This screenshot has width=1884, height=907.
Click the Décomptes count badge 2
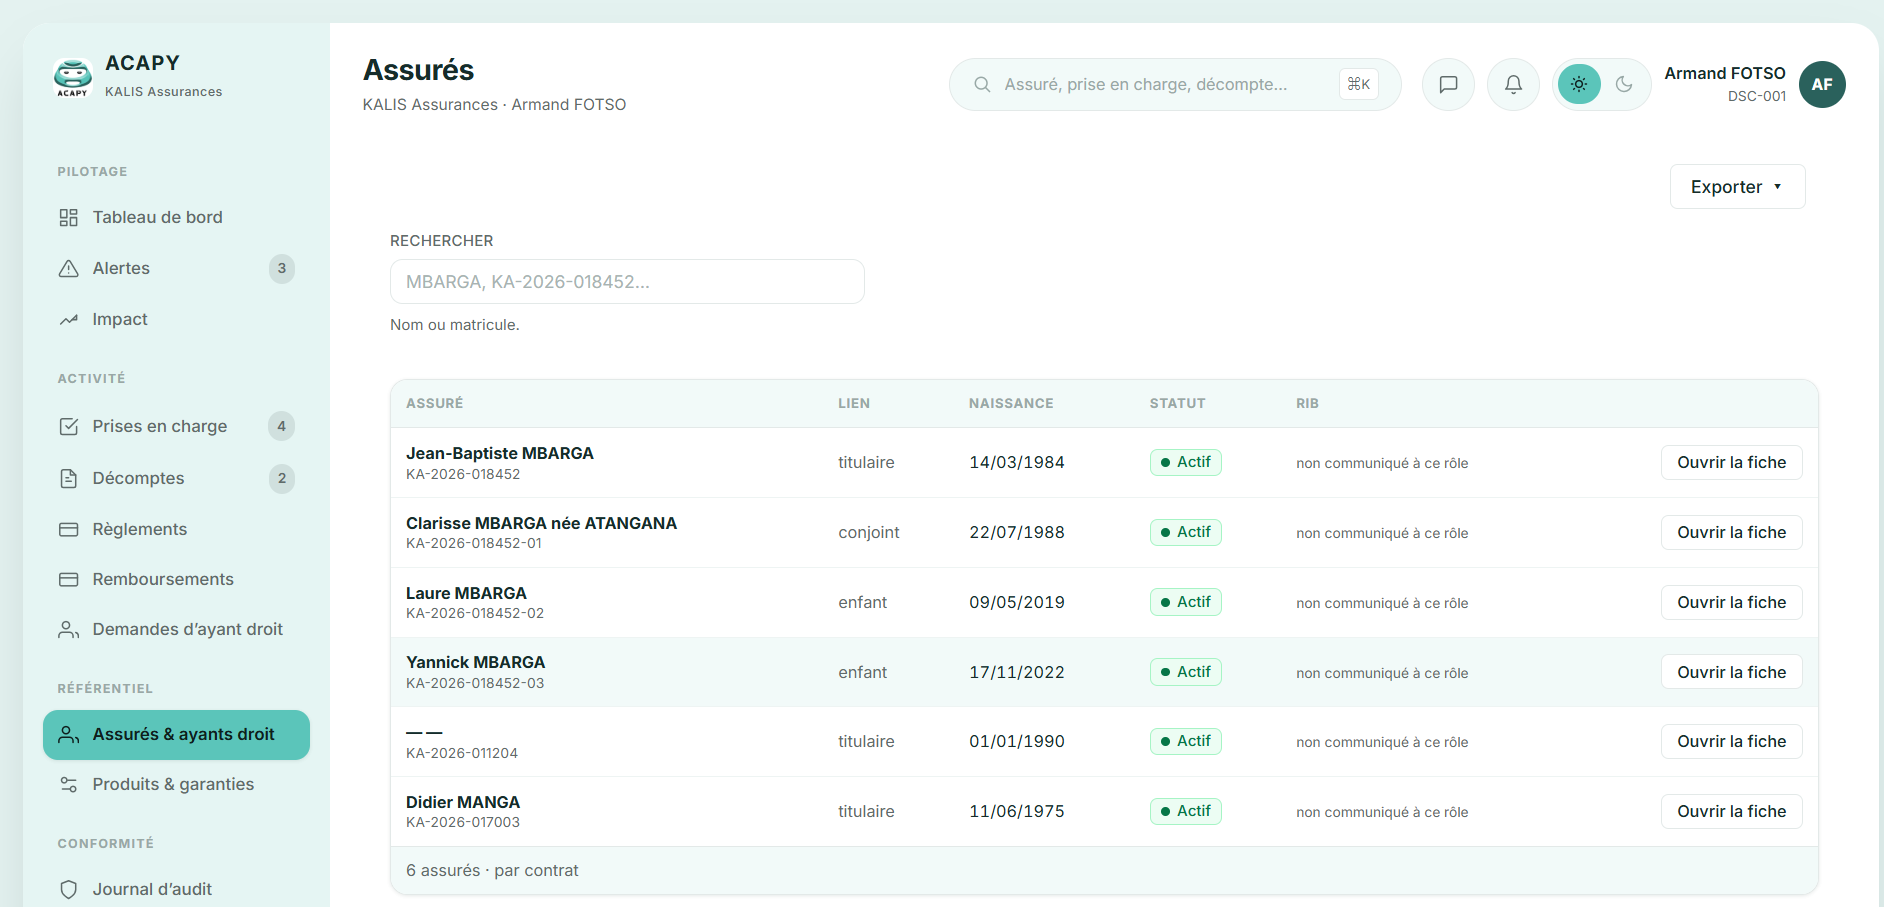[282, 479]
